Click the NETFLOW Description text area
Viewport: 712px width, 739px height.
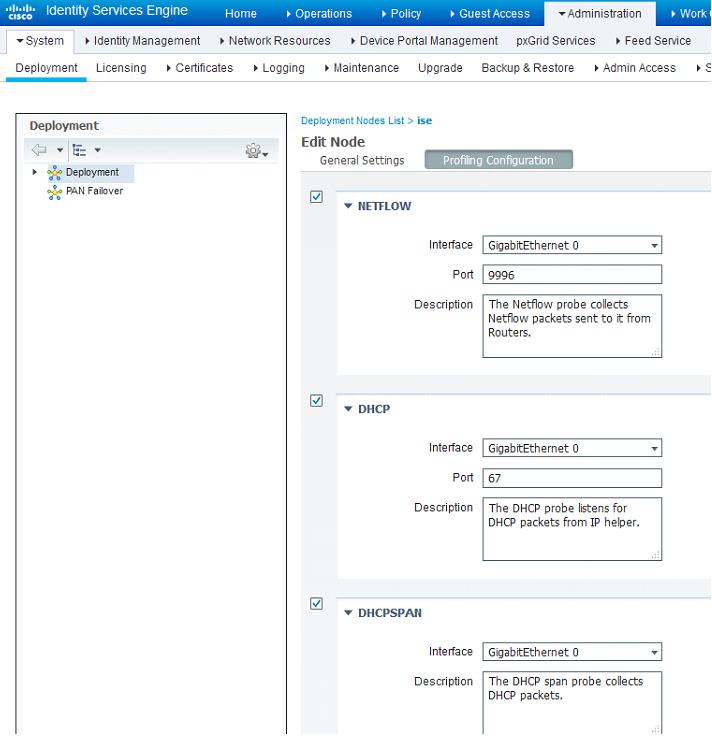click(572, 326)
